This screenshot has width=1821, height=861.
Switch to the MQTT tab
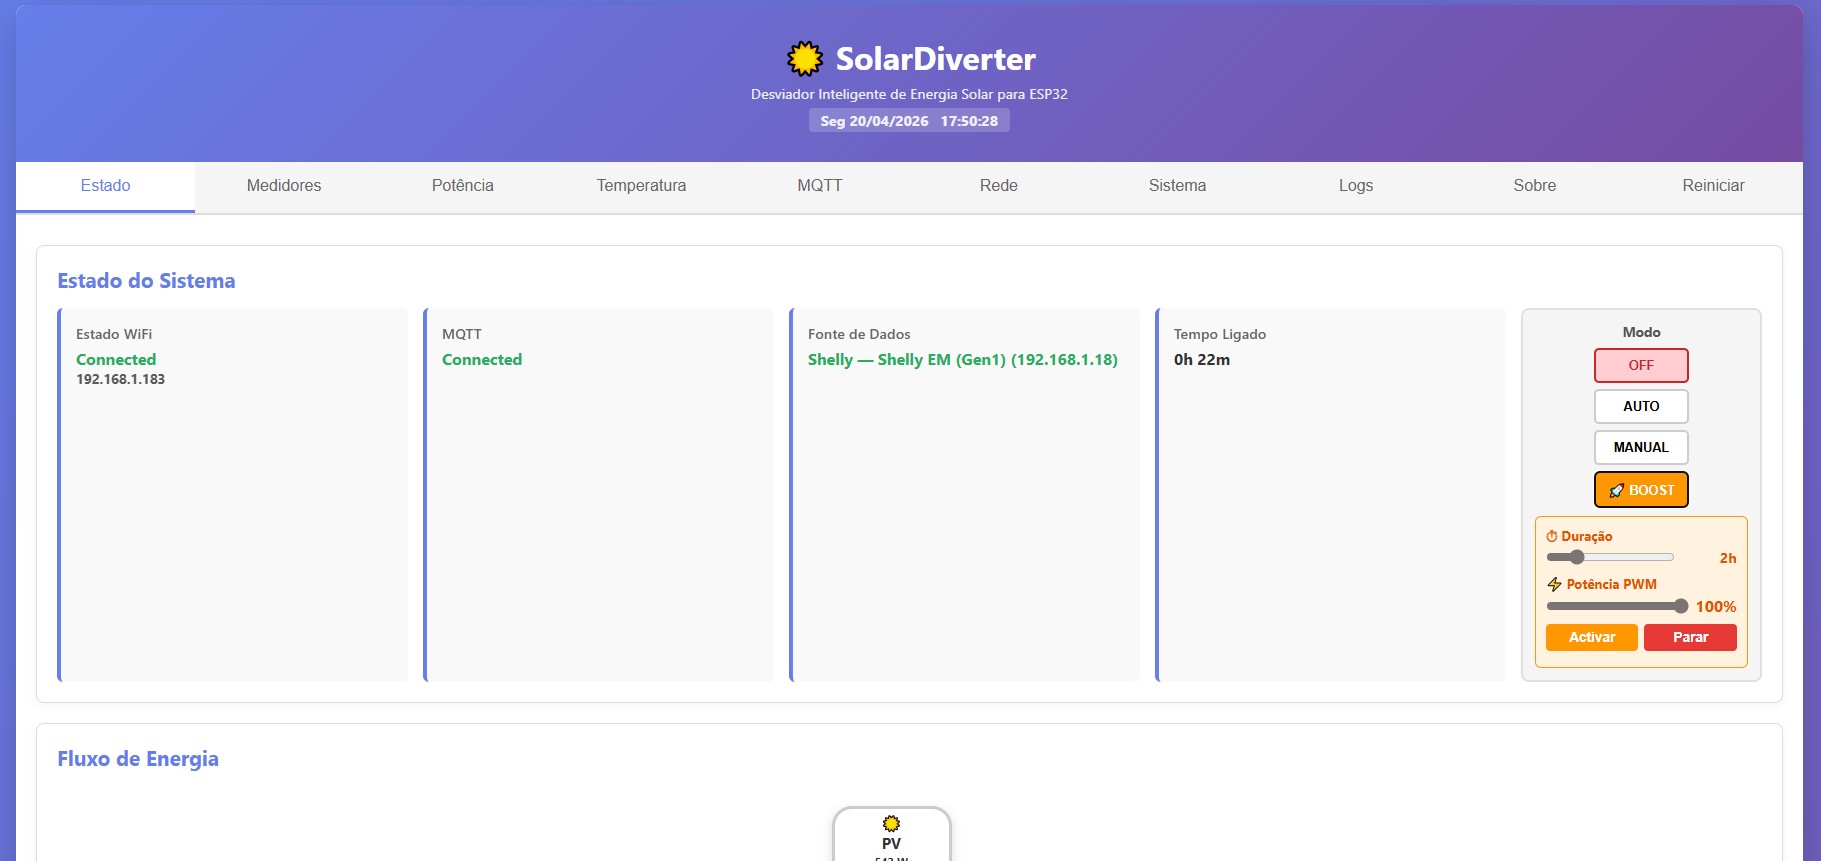819,186
